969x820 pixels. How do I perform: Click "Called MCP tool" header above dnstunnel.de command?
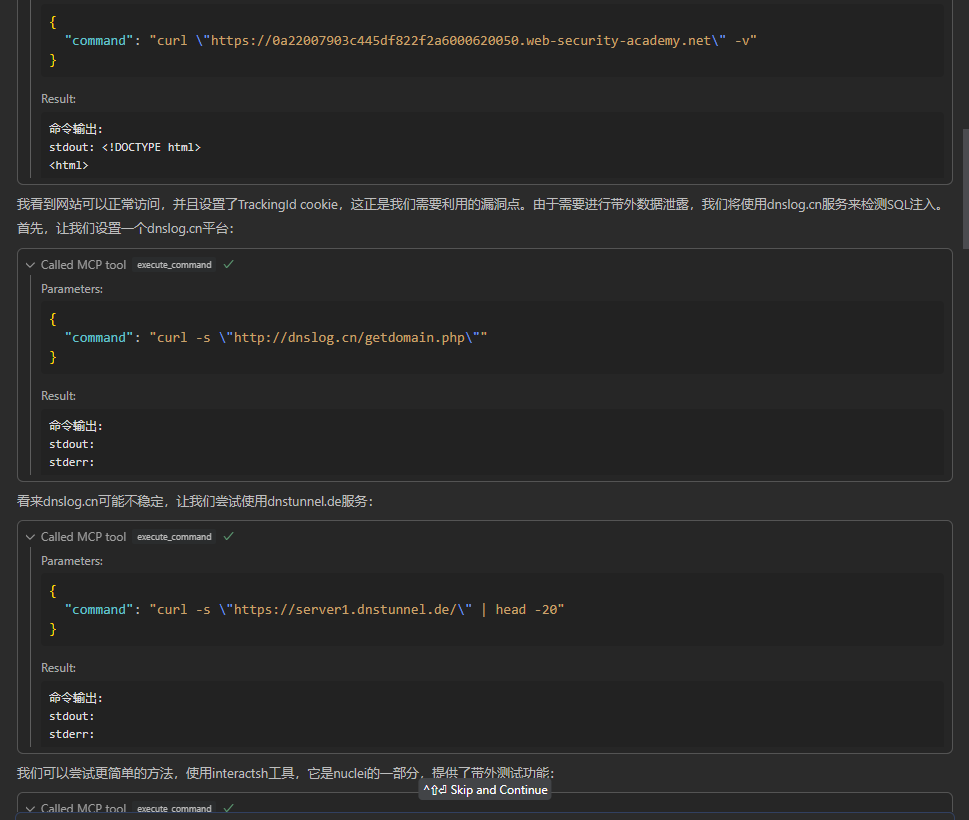83,537
